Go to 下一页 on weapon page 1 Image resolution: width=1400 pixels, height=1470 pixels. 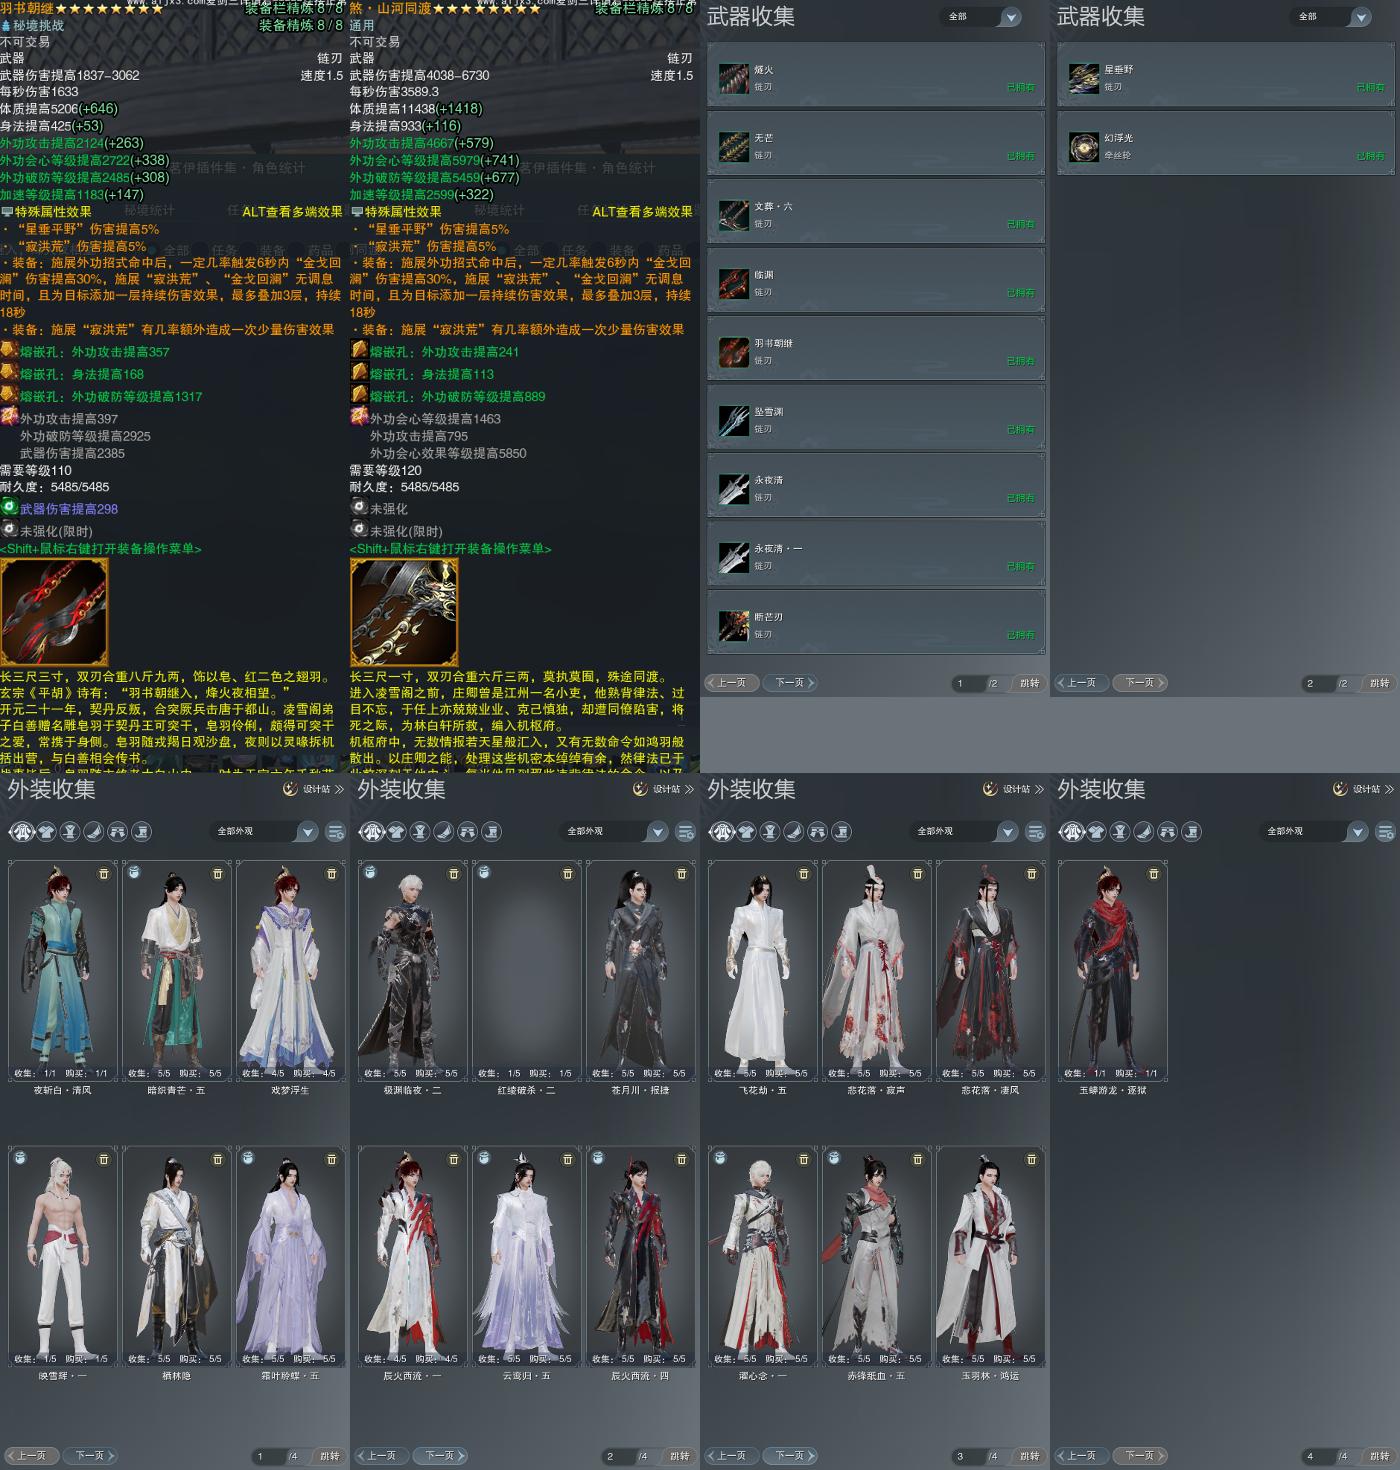pos(792,683)
